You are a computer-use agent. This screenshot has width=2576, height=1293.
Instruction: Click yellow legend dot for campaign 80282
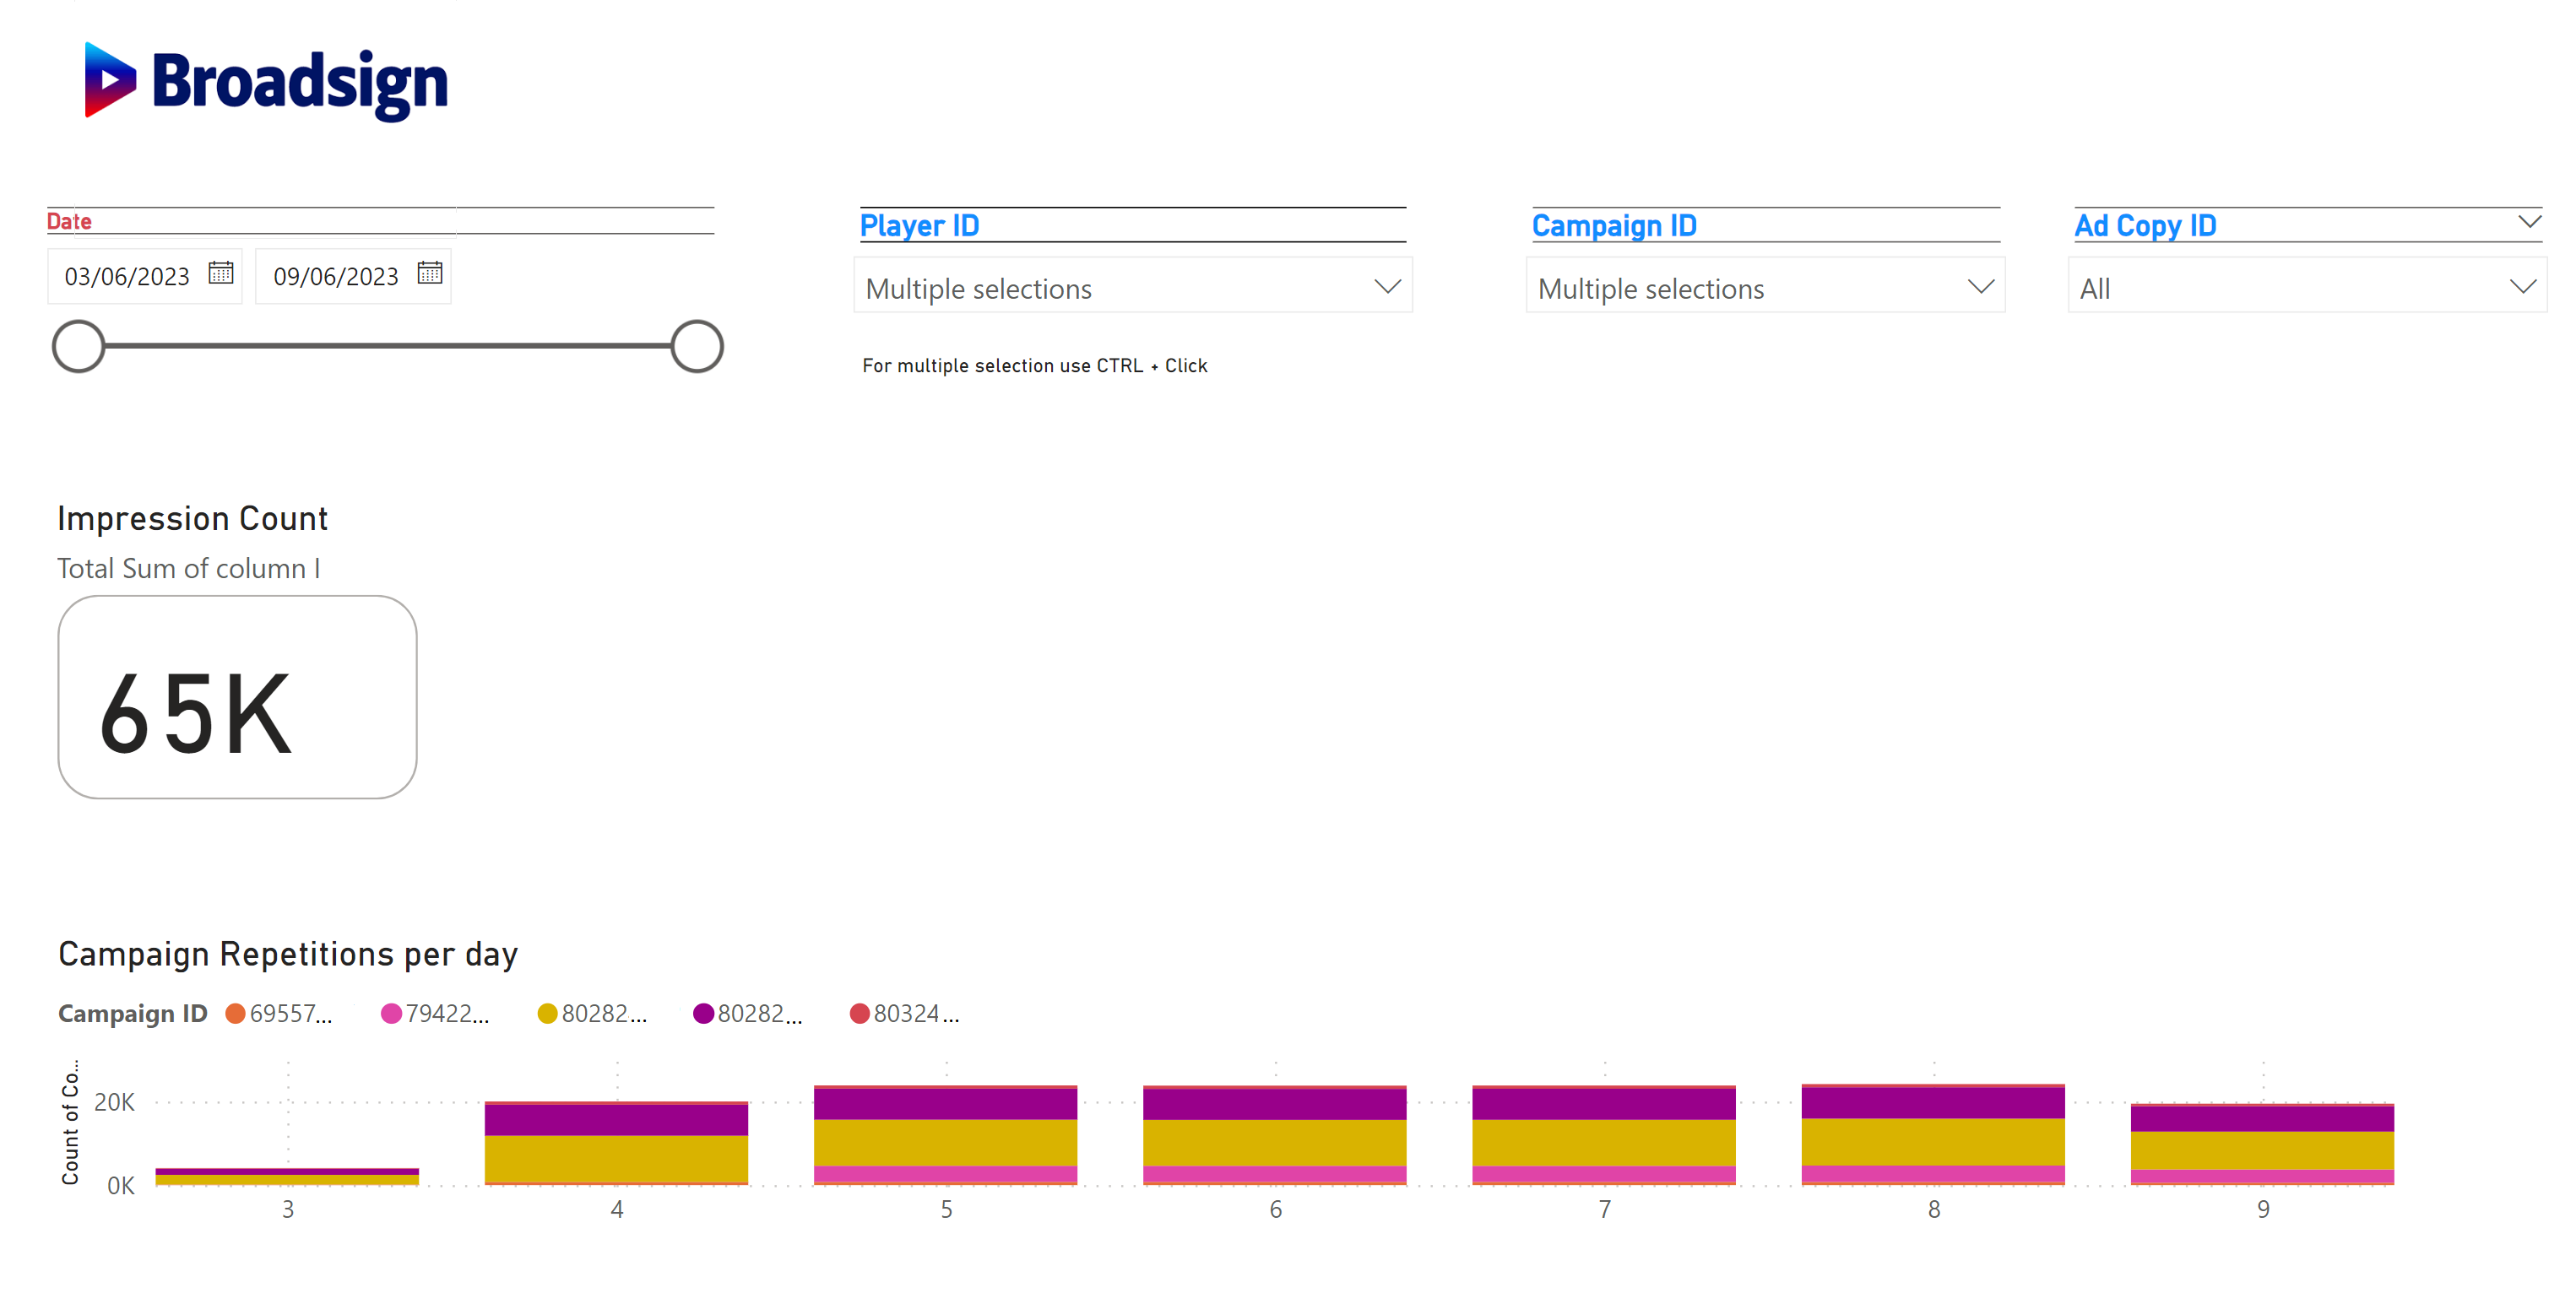pyautogui.click(x=547, y=1014)
